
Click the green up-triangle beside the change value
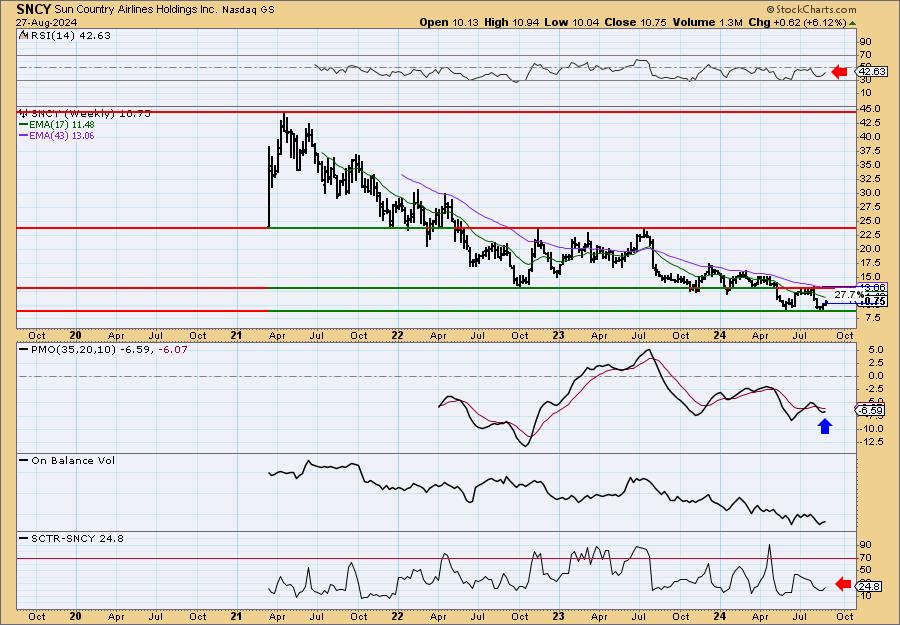(852, 23)
